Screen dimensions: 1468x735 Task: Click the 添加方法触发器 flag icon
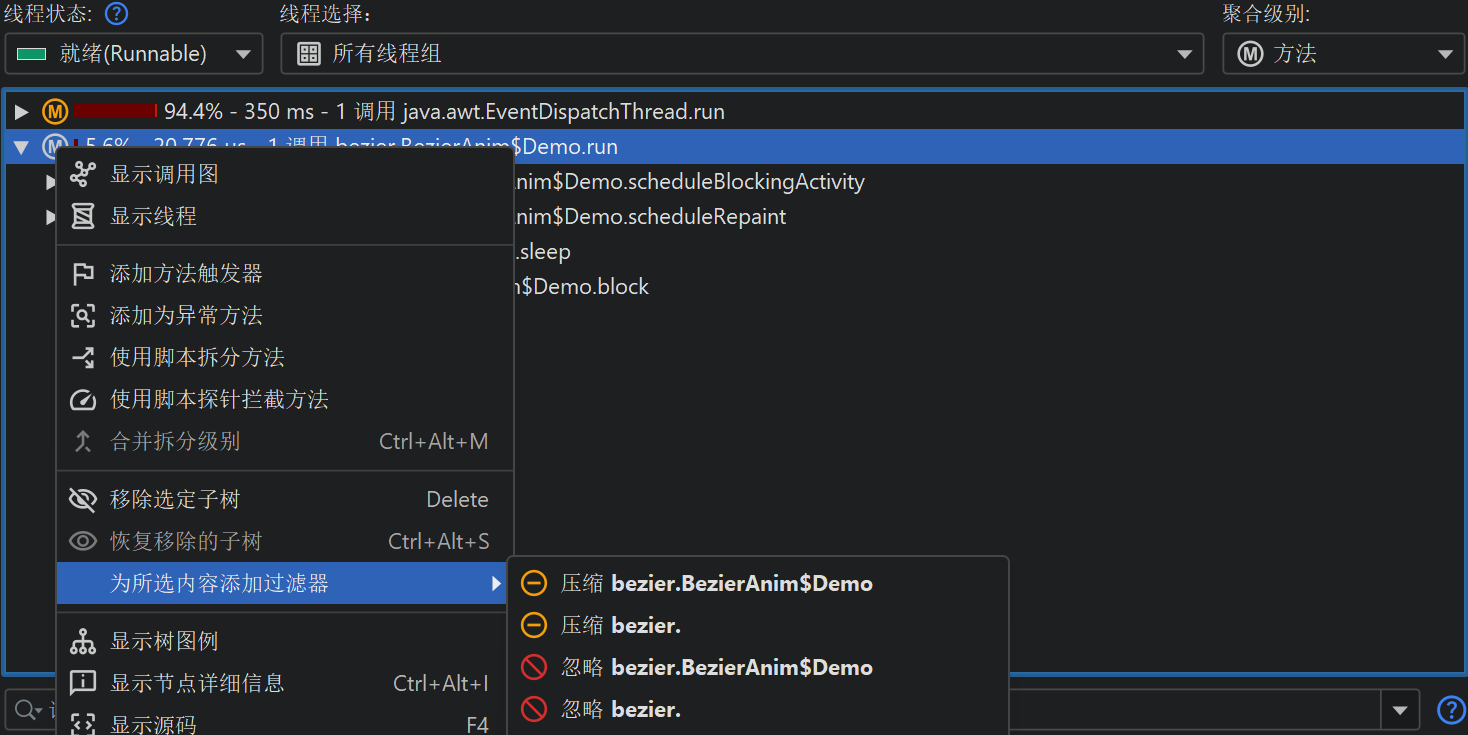(x=83, y=274)
